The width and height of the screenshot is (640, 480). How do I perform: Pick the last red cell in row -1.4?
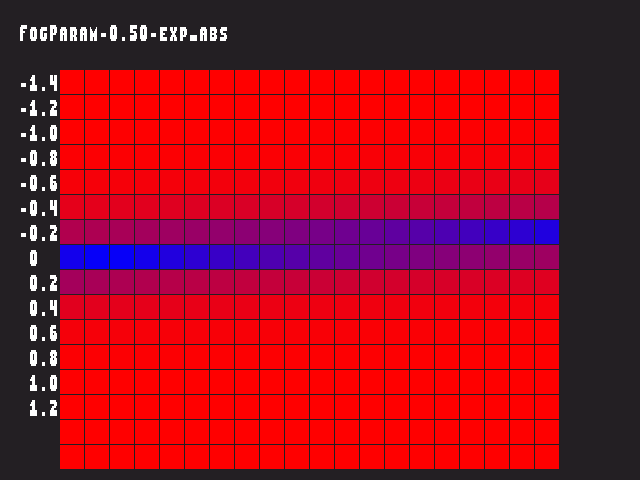[x=547, y=82]
